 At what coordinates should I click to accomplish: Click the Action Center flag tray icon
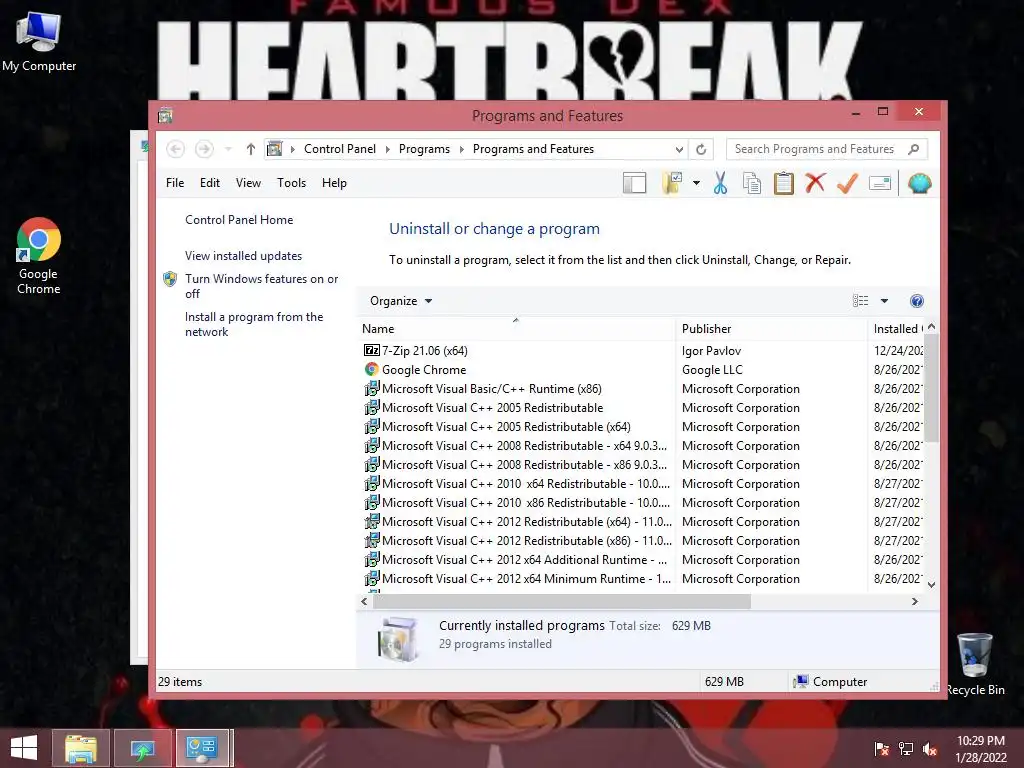882,749
